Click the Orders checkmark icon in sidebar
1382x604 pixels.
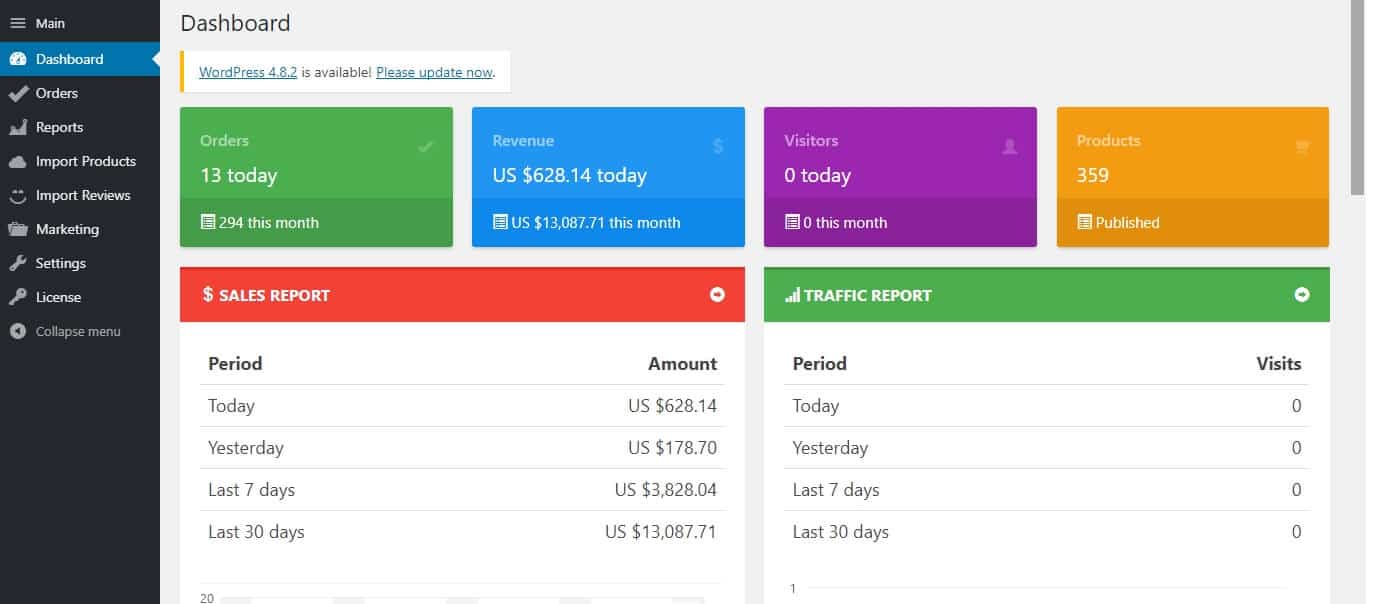17,93
